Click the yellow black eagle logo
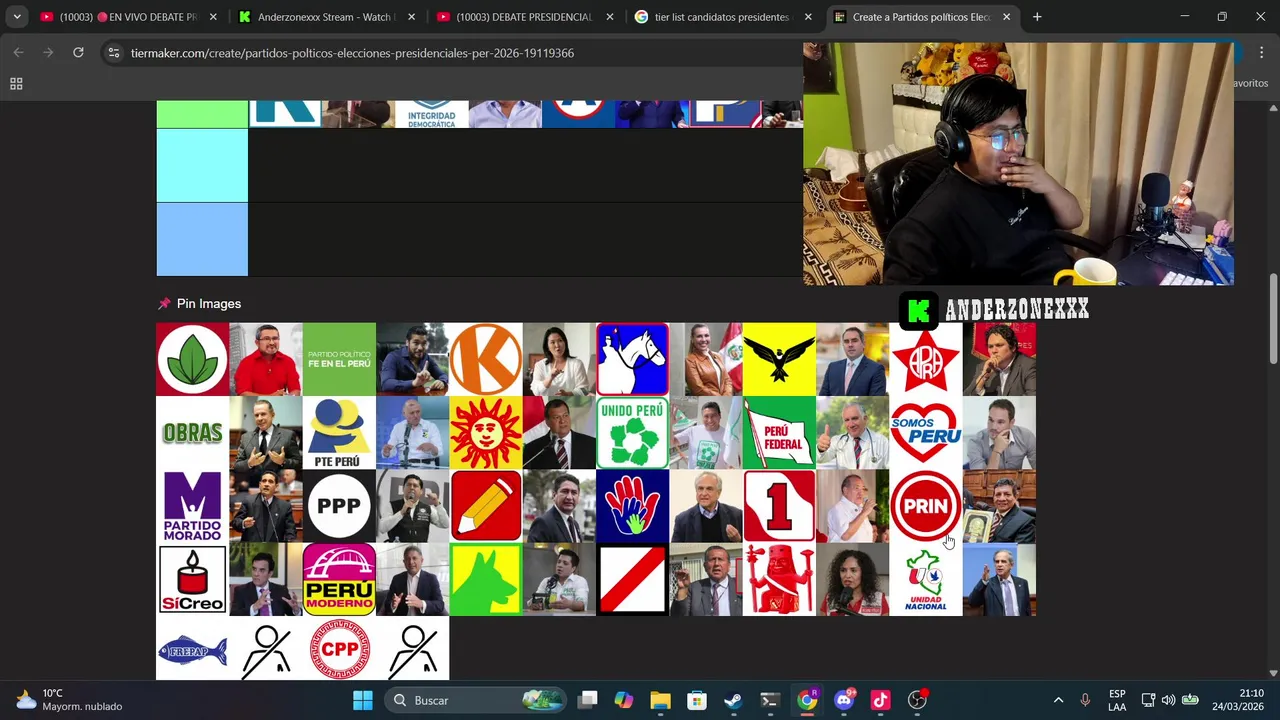 779,359
